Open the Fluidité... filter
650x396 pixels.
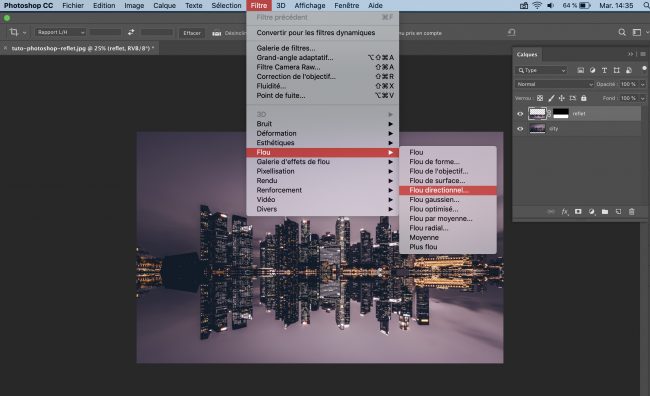[323, 86]
